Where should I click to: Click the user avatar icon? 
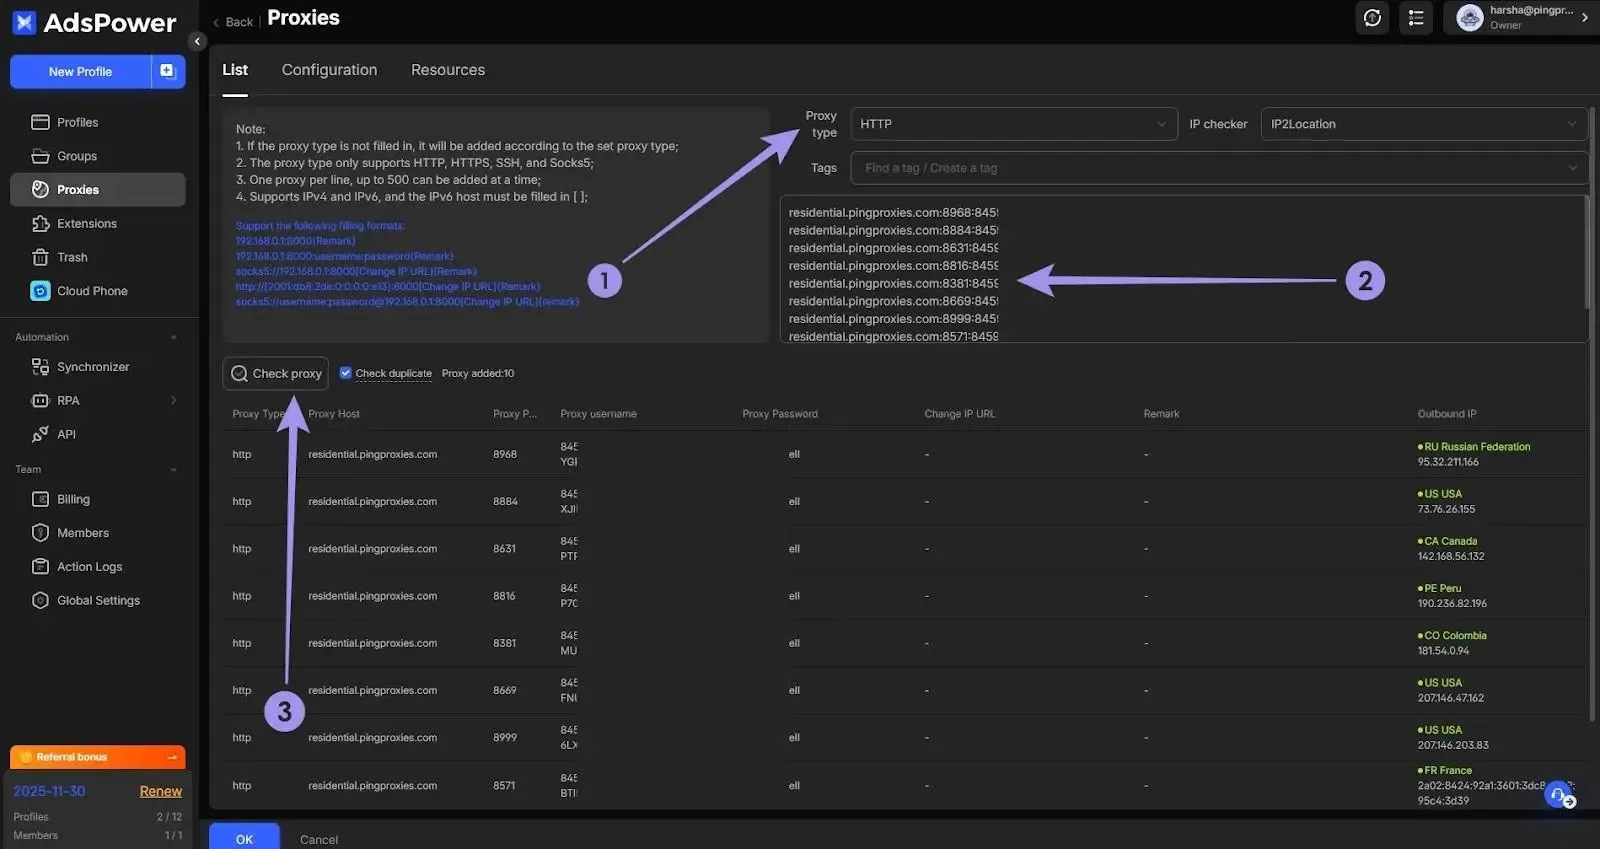[x=1469, y=18]
